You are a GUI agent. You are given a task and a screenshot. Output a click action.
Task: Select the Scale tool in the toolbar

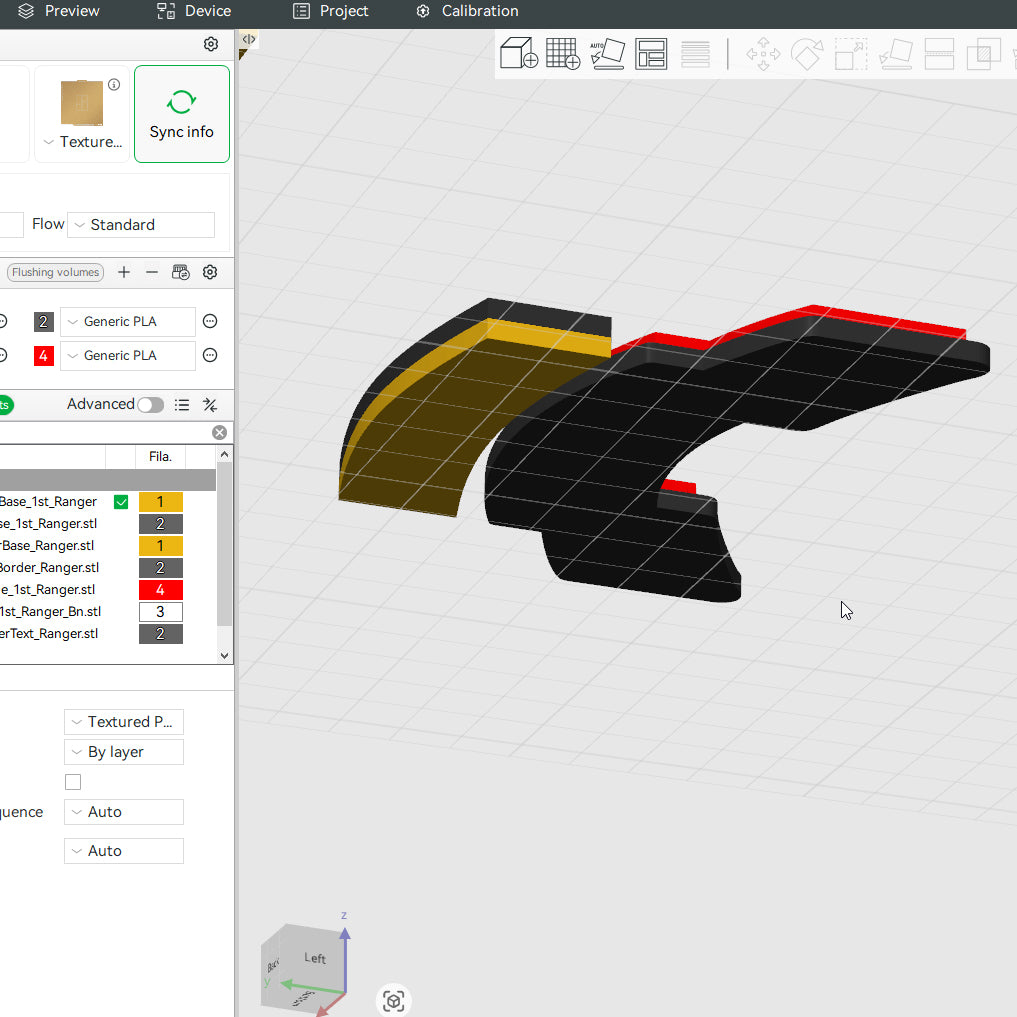[850, 55]
